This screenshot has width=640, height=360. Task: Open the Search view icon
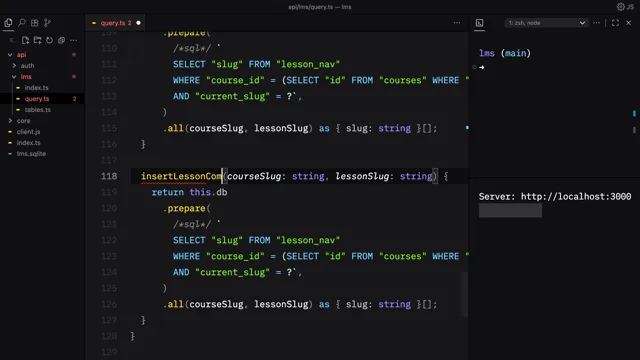(x=22, y=23)
